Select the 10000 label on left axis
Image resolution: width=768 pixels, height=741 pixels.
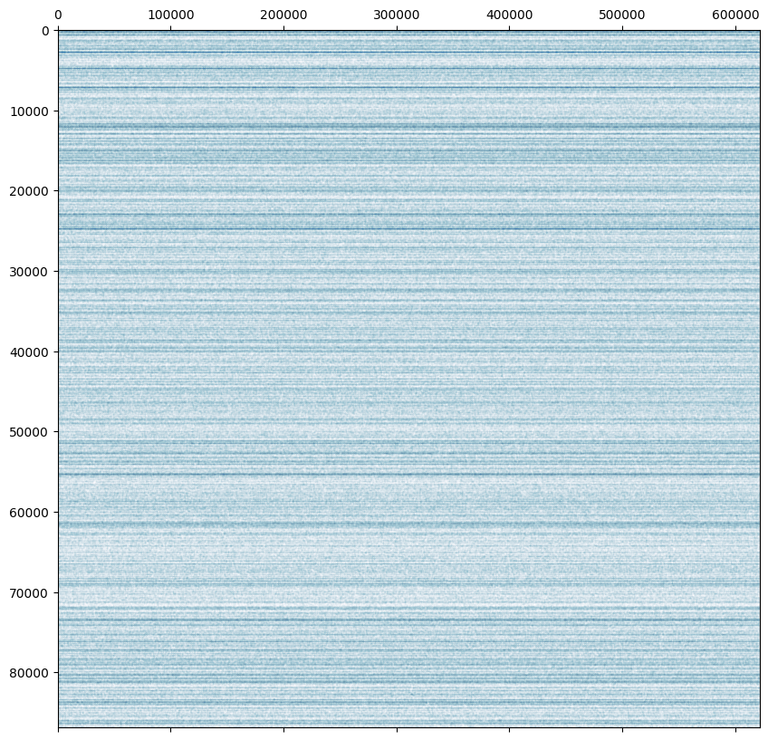(29, 111)
